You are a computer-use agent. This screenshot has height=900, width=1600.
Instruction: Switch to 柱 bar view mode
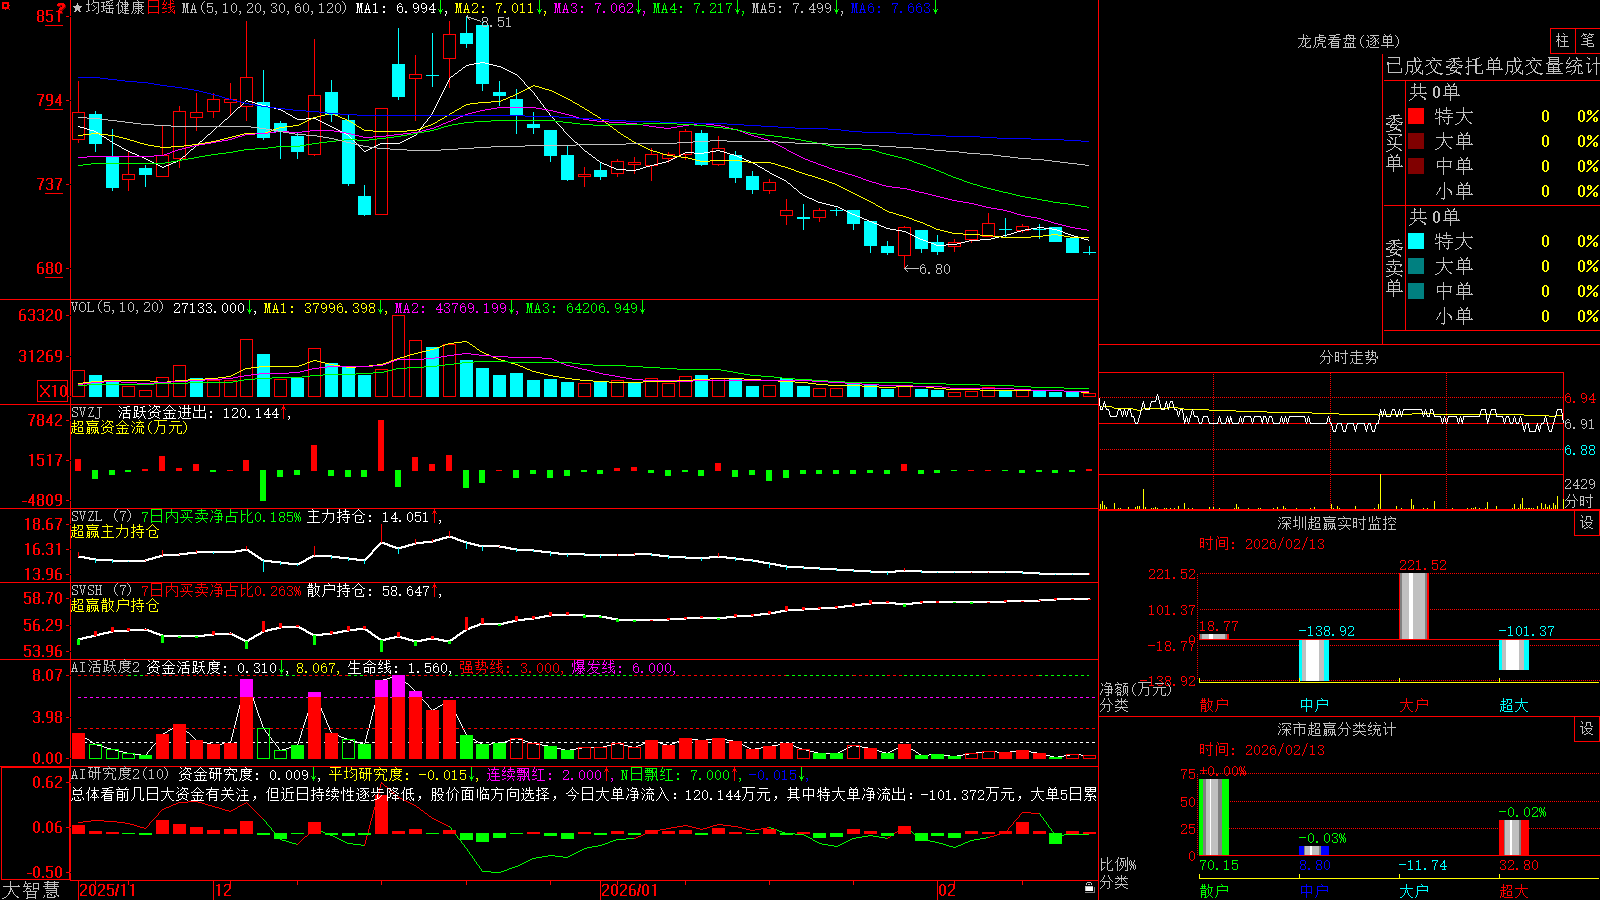[1562, 40]
